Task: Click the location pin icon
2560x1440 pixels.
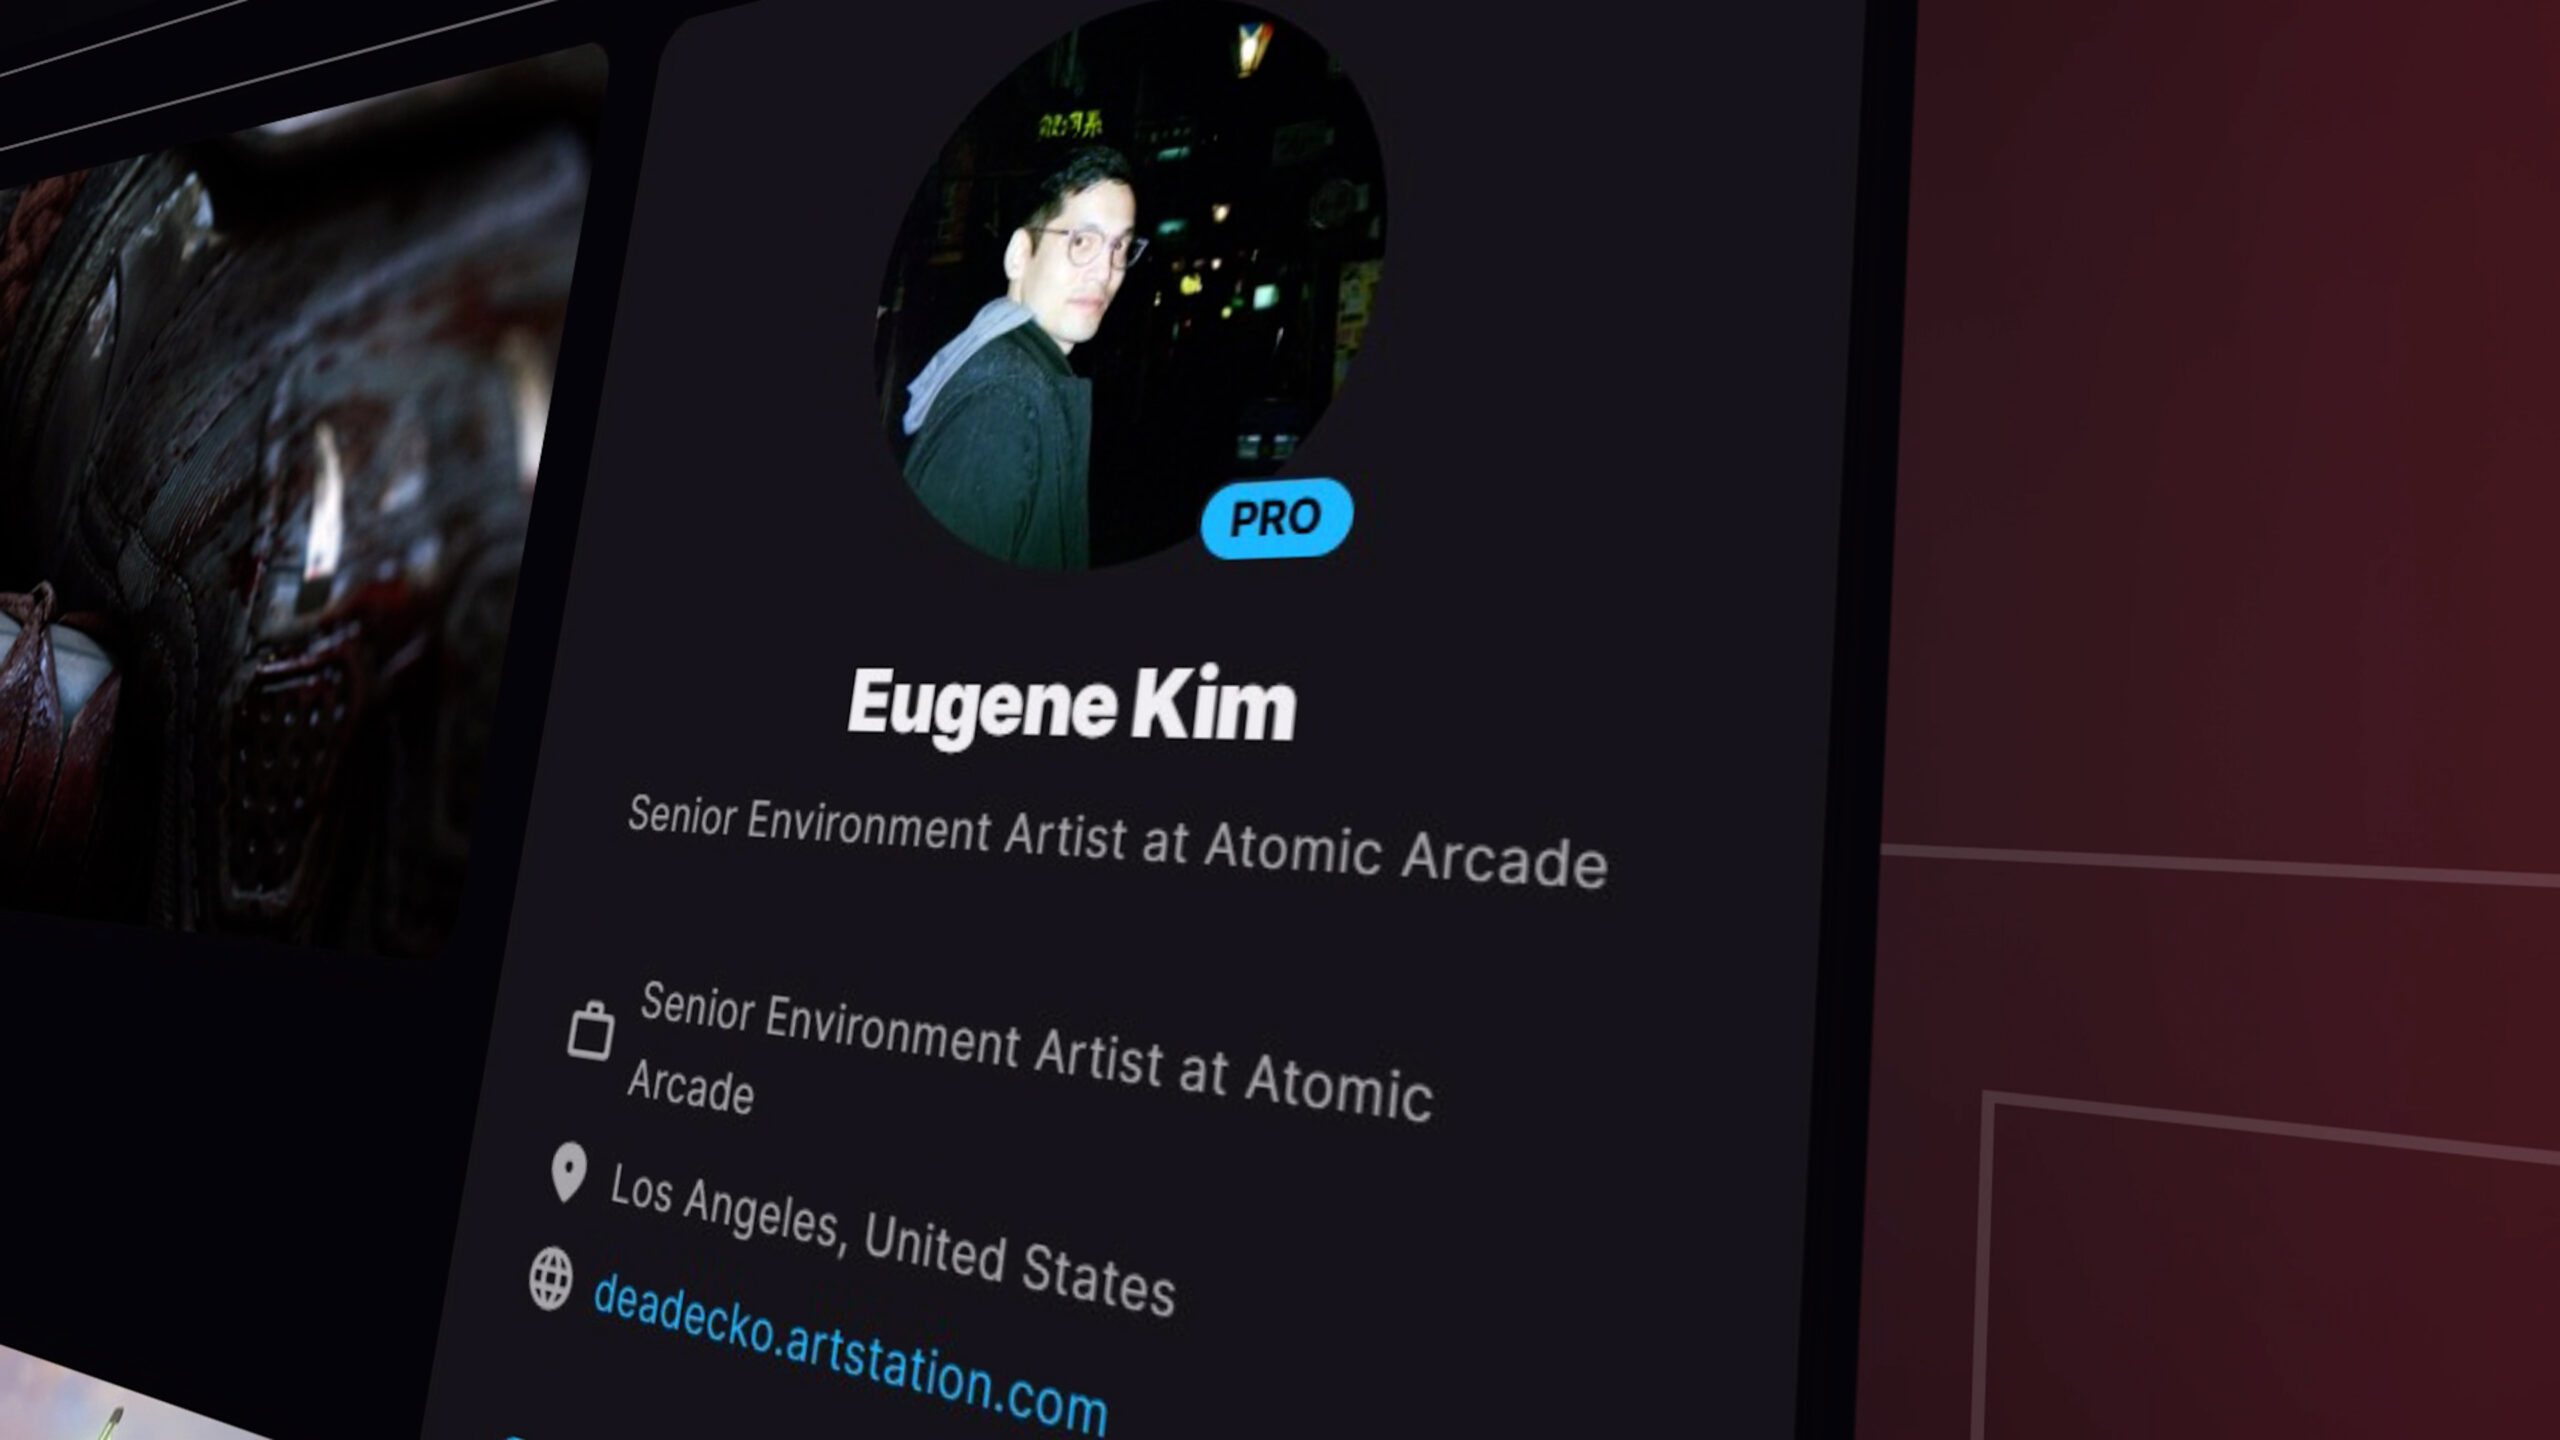Action: [568, 1172]
